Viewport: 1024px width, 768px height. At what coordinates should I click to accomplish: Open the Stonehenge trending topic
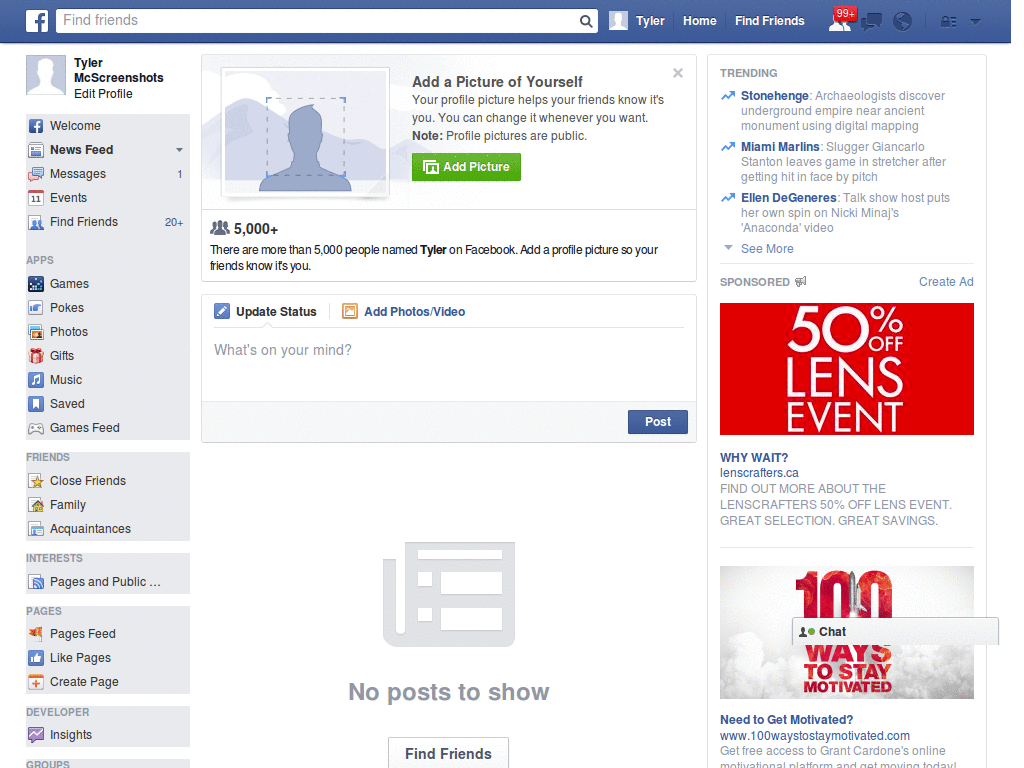(x=775, y=96)
